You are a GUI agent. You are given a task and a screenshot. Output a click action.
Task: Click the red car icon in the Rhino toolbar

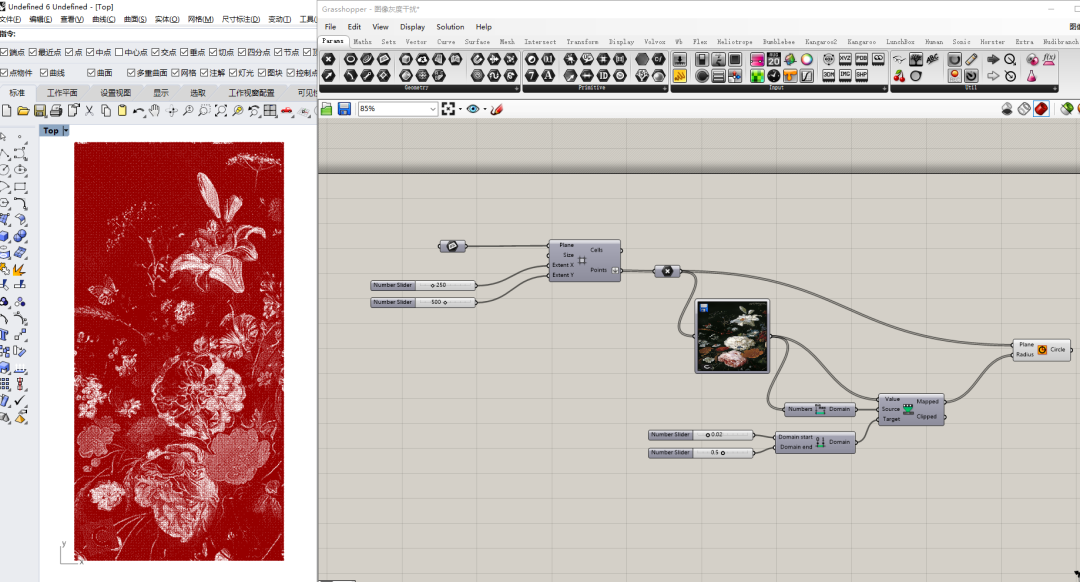287,111
